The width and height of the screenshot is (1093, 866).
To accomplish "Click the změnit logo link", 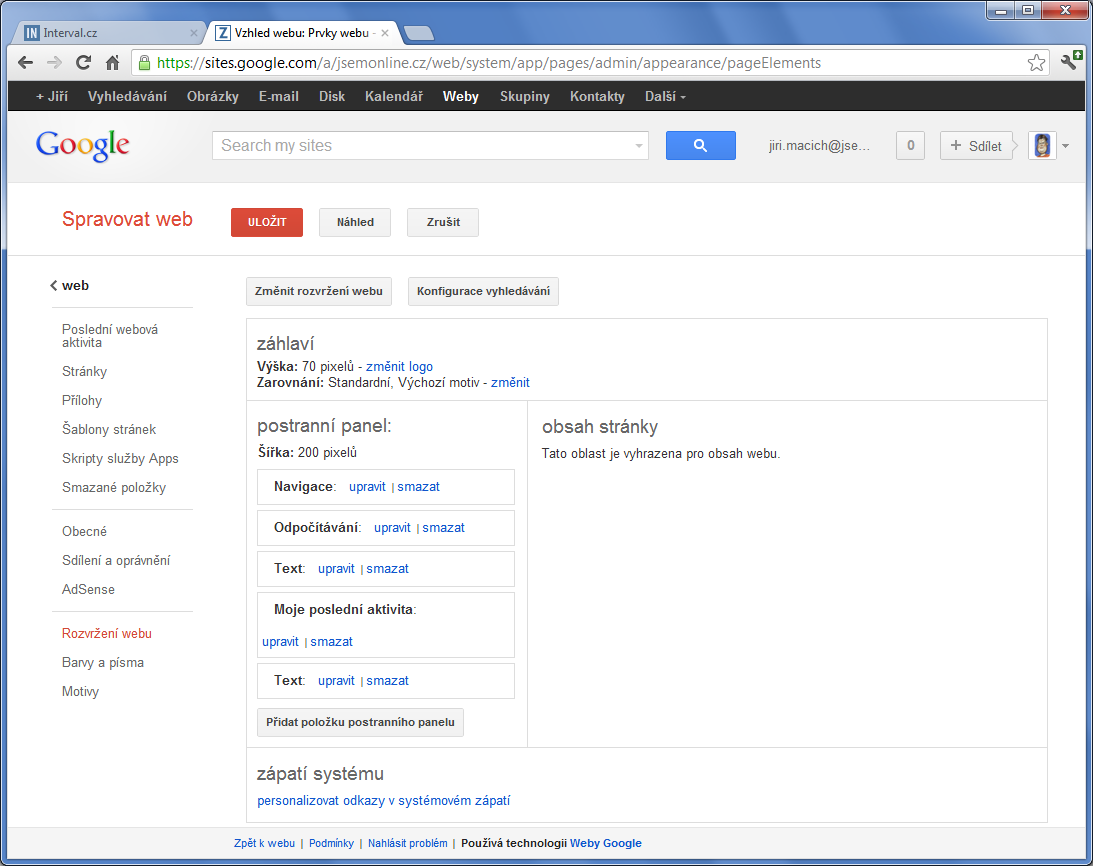I will click(399, 367).
